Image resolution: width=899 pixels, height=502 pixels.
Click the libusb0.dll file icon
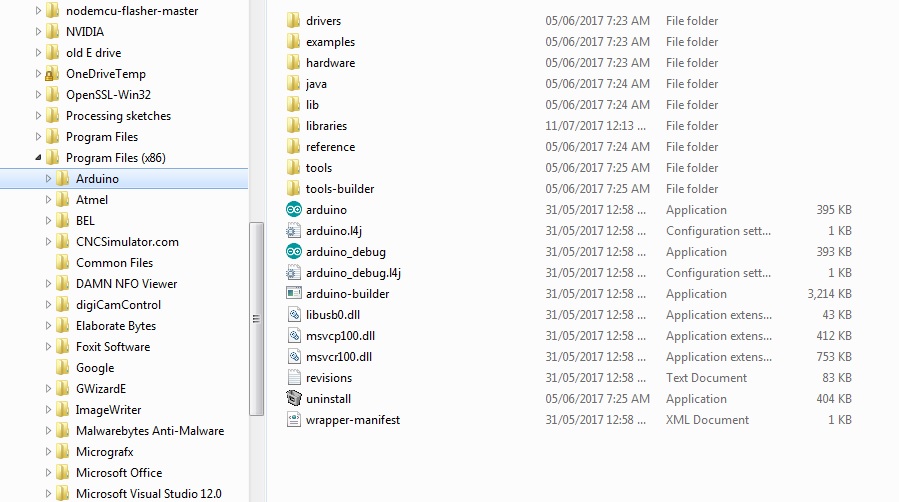[x=294, y=315]
